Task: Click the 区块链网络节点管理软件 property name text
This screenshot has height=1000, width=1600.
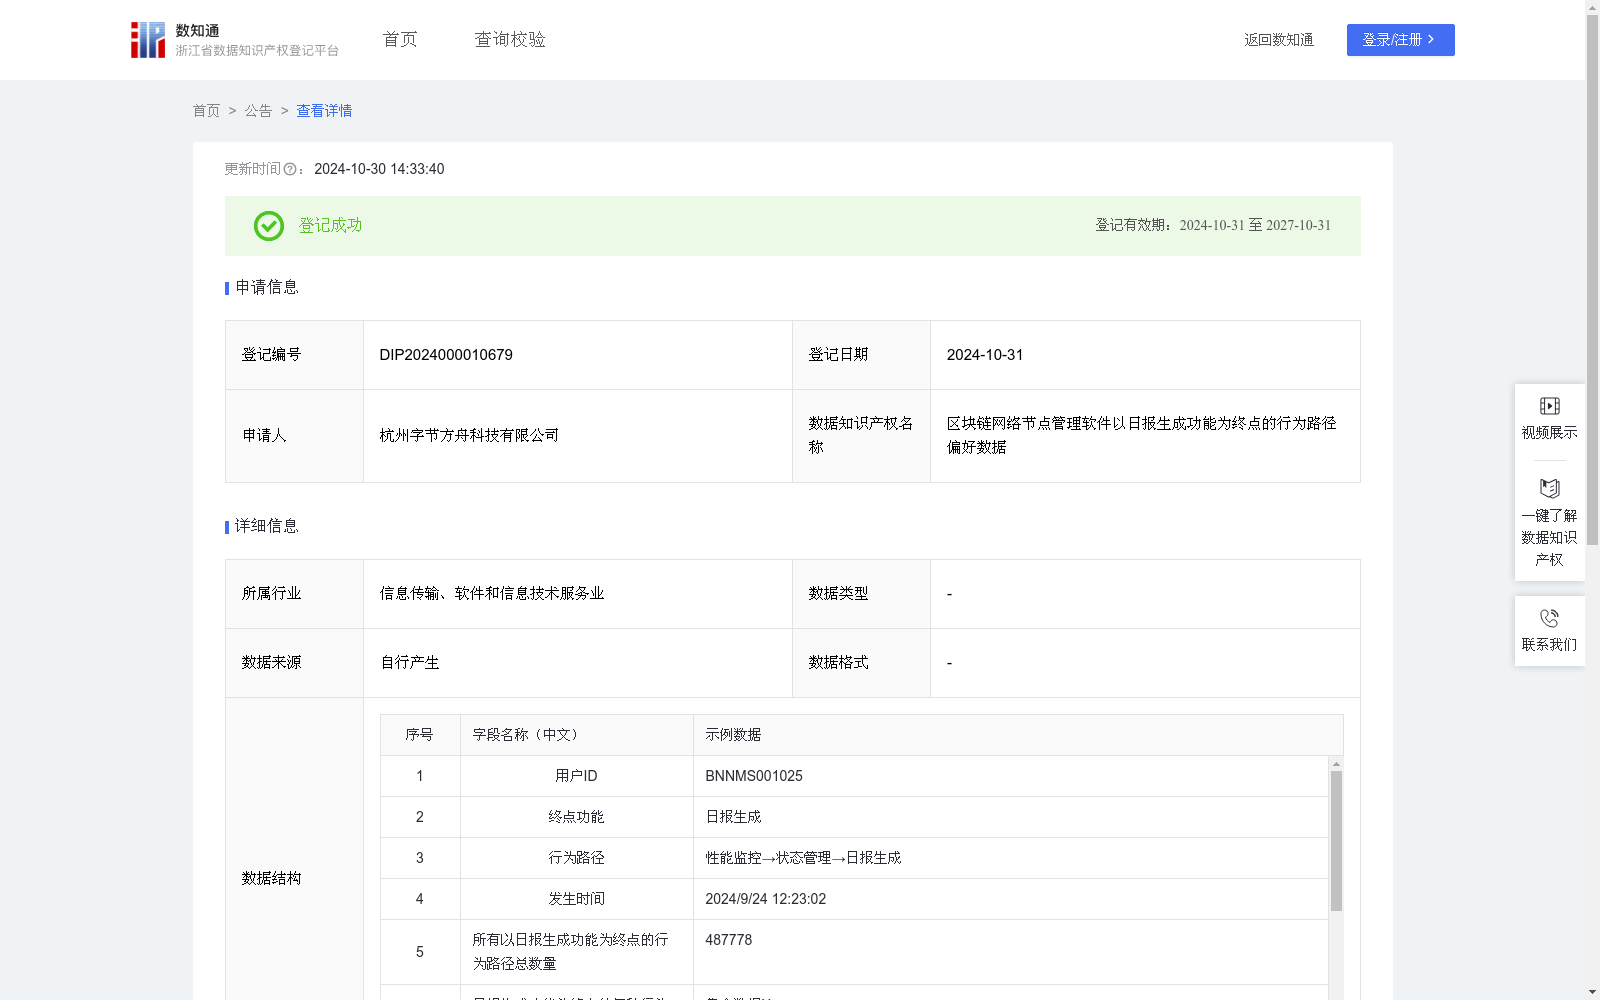Action: pyautogui.click(x=1142, y=436)
